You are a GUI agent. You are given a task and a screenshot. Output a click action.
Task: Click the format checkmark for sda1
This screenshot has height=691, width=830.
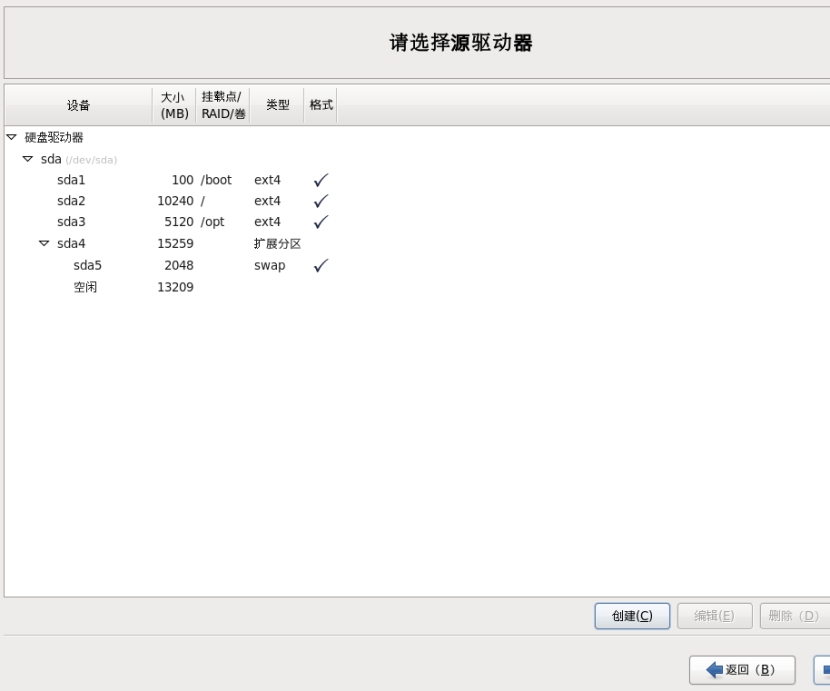321,181
